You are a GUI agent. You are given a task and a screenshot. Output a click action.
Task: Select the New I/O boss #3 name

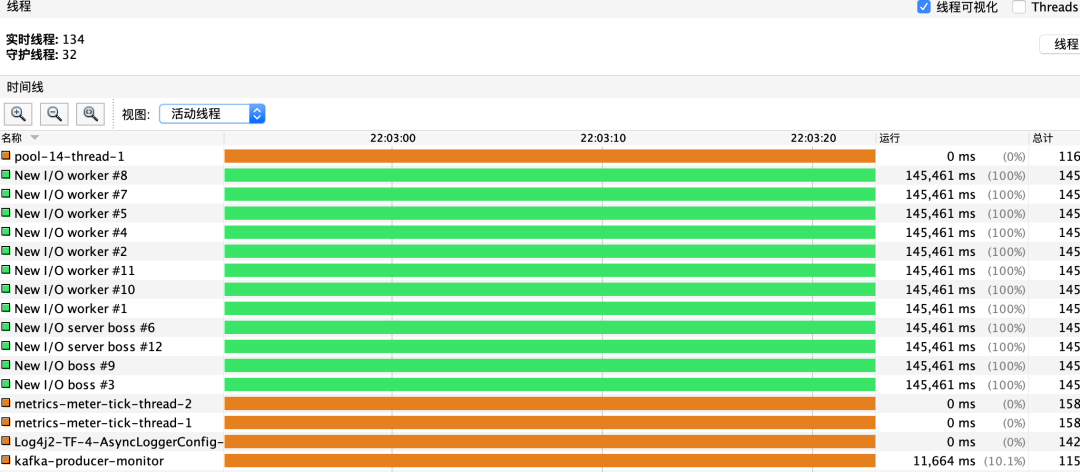pos(65,384)
